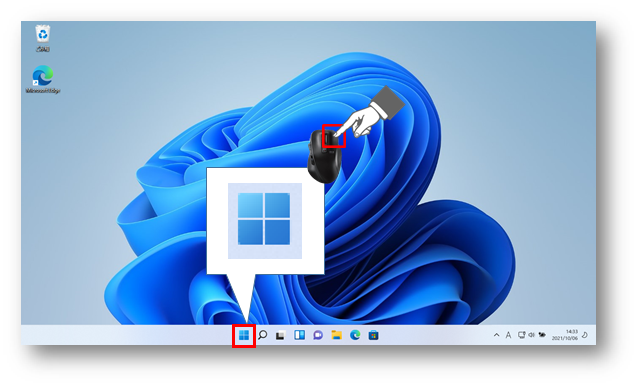This screenshot has width=638, height=387.
Task: Click the black mouse illustration
Action: [324, 156]
